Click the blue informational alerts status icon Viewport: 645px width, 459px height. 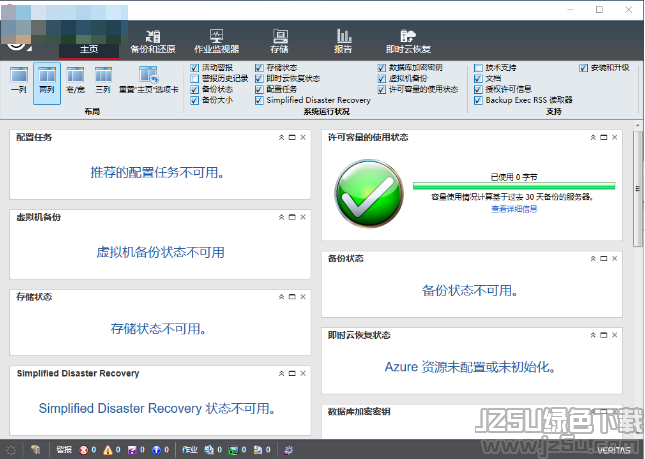(x=156, y=450)
